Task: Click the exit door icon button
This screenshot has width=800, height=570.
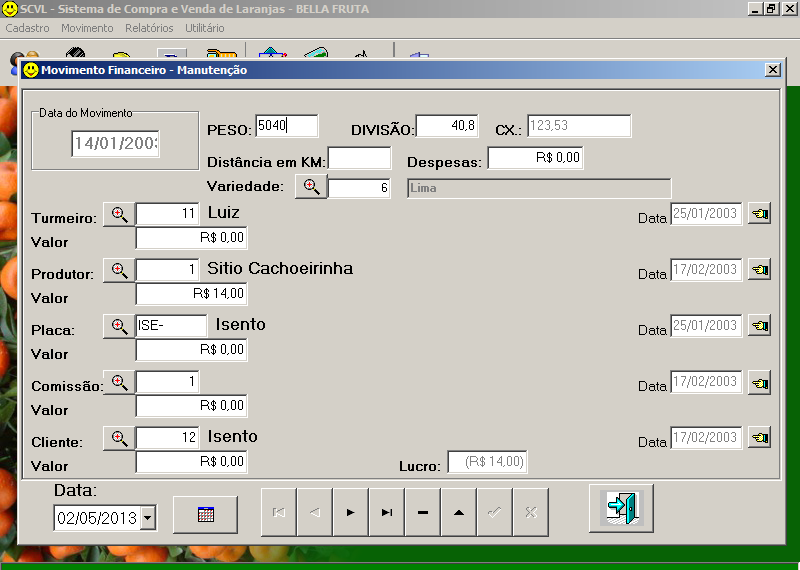Action: [x=621, y=509]
